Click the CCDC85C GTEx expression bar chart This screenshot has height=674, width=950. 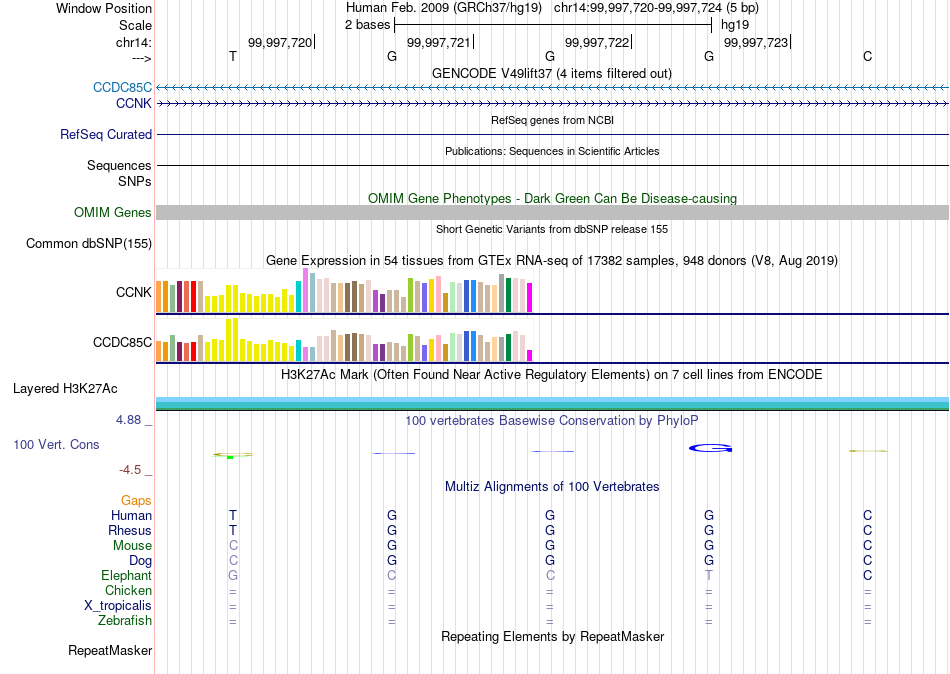[x=344, y=339]
